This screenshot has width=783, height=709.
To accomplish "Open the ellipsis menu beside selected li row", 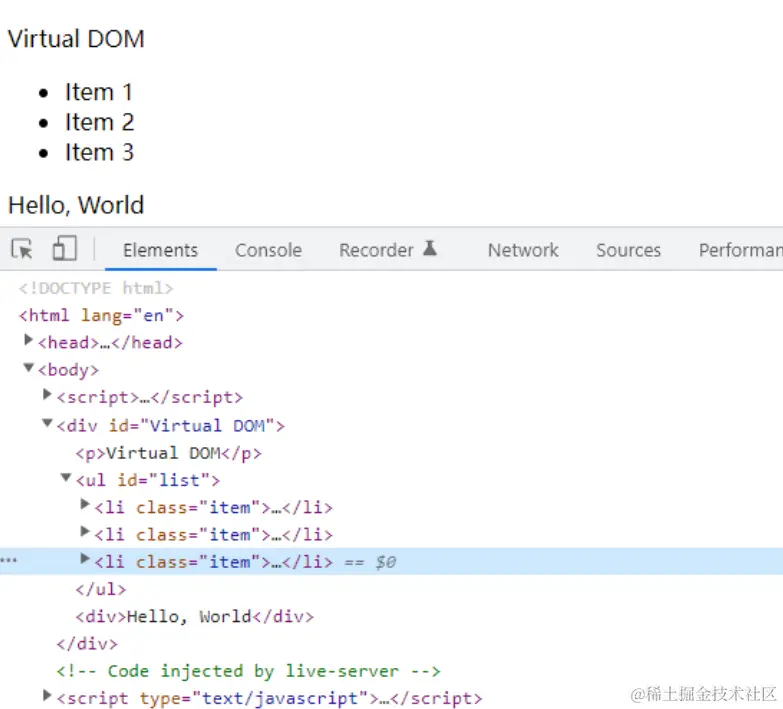I will pyautogui.click(x=8, y=560).
